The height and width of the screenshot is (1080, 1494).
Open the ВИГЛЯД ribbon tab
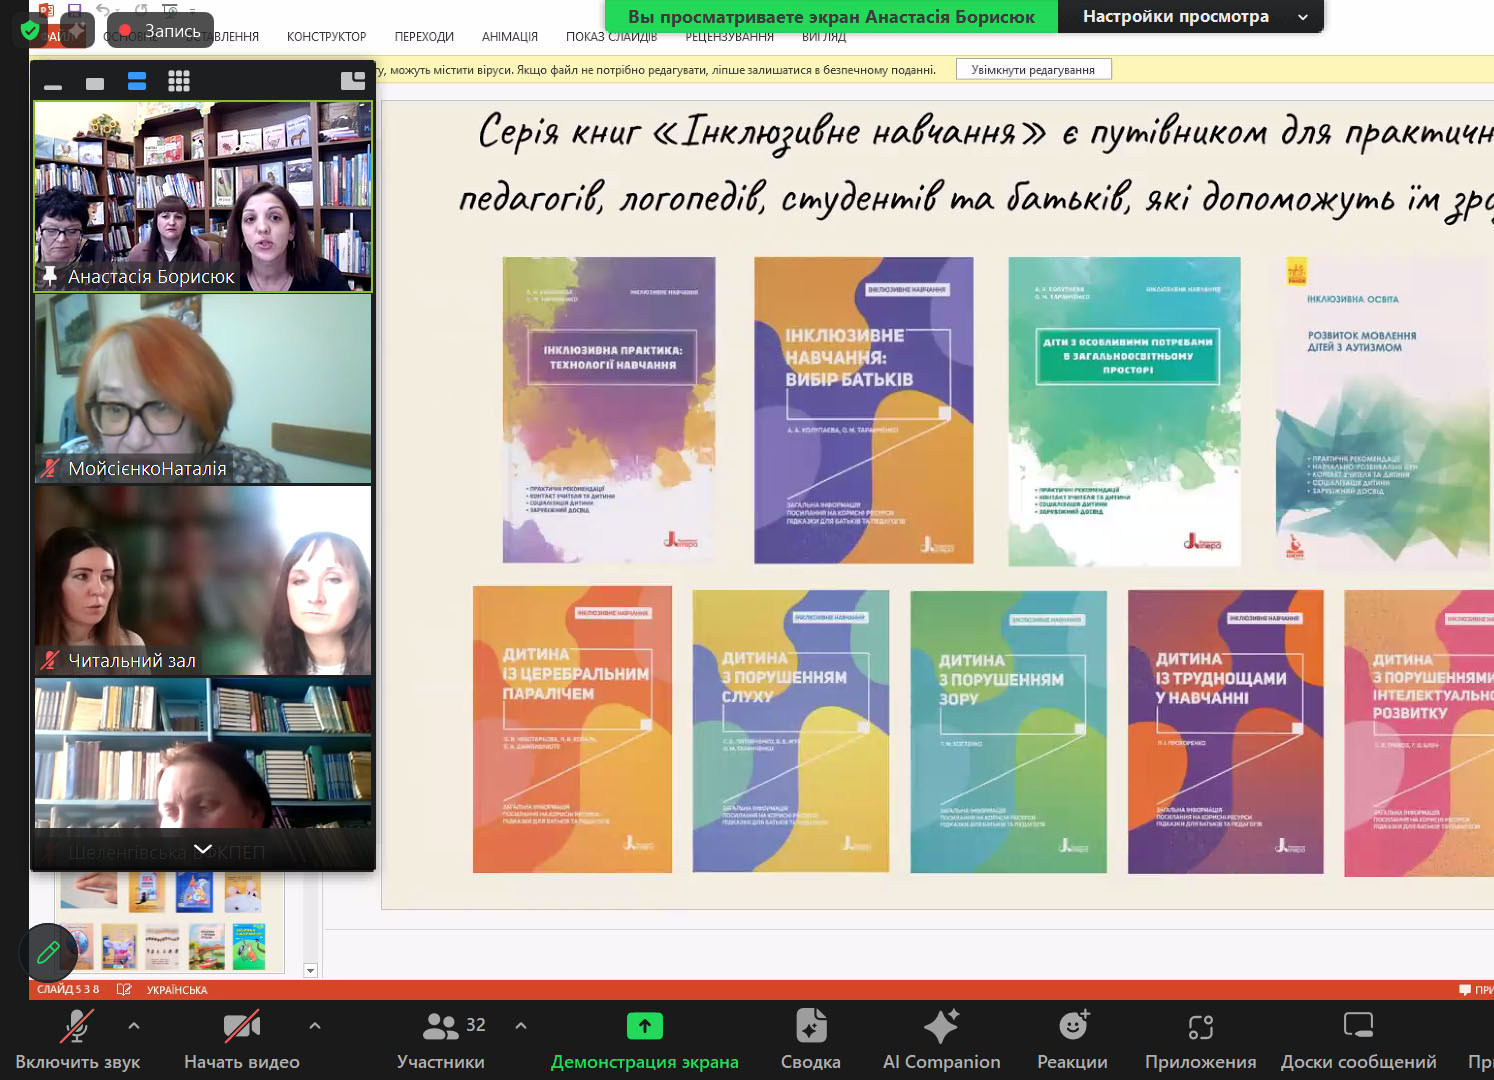pyautogui.click(x=824, y=37)
